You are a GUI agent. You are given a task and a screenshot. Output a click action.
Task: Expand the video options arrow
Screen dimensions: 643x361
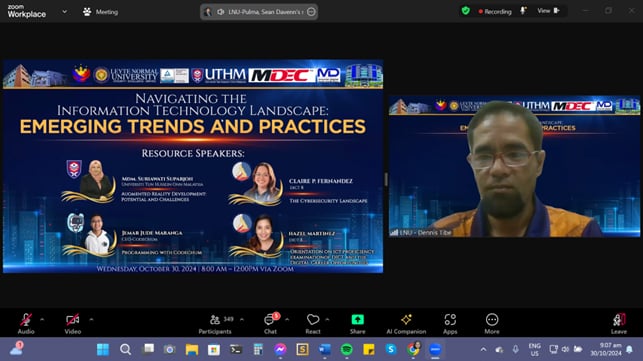[x=91, y=319]
